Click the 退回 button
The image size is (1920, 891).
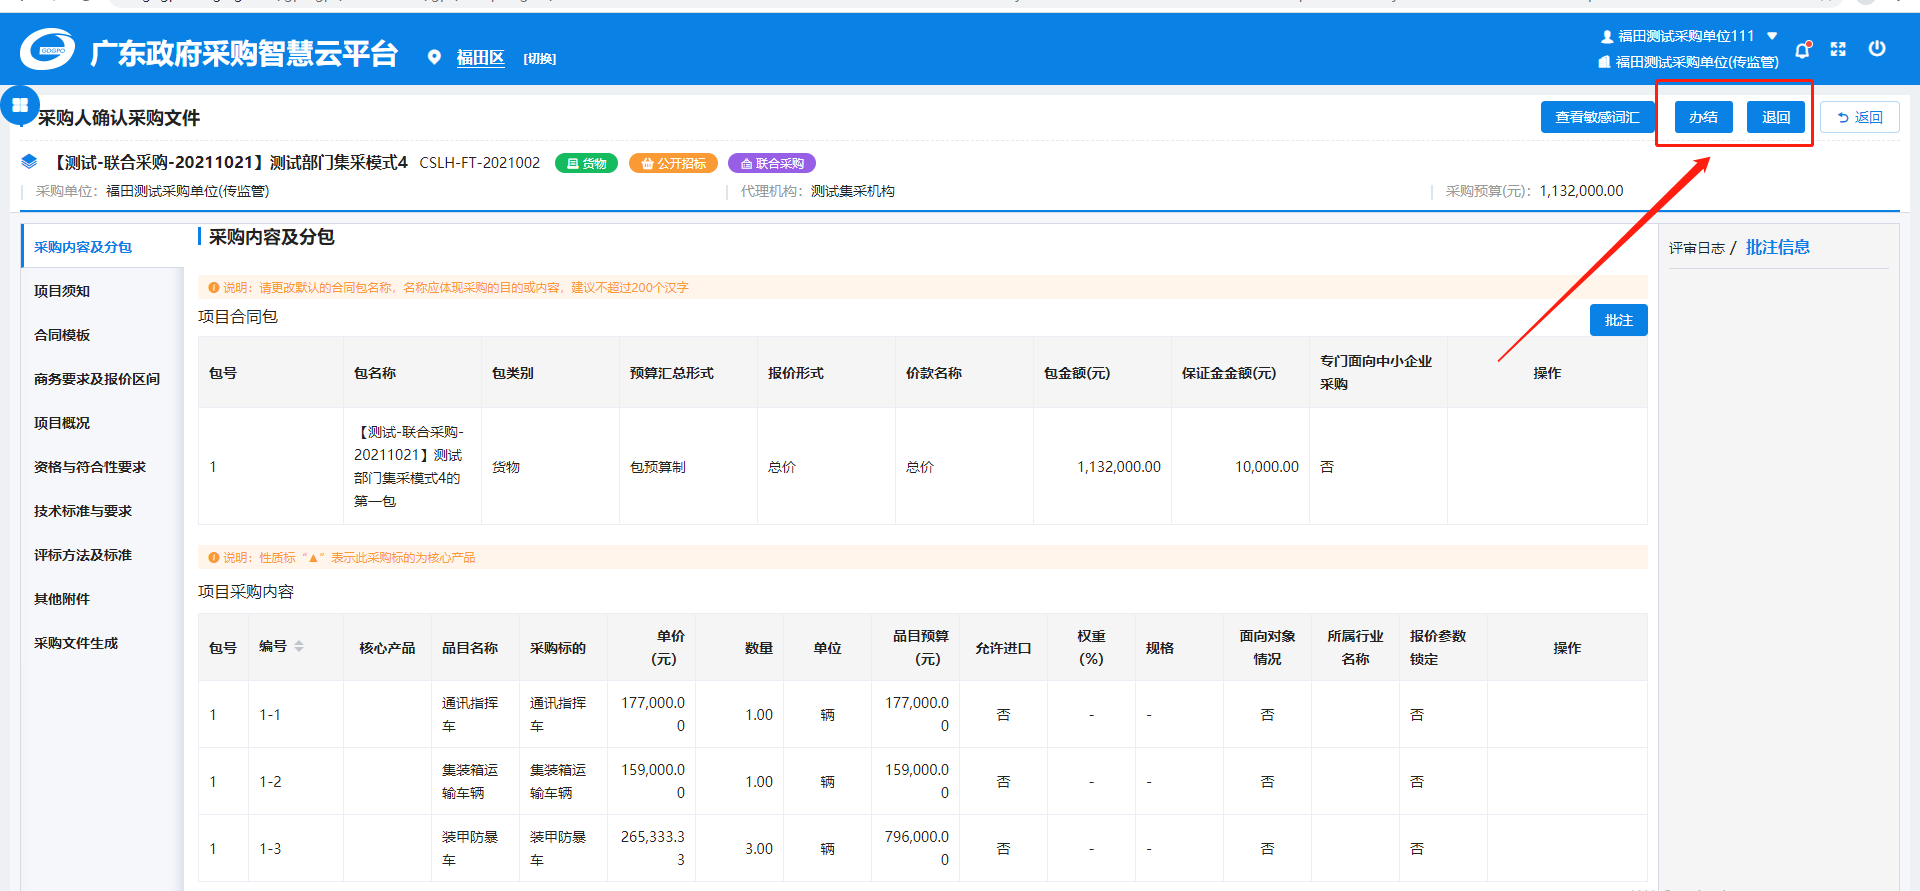click(1775, 117)
